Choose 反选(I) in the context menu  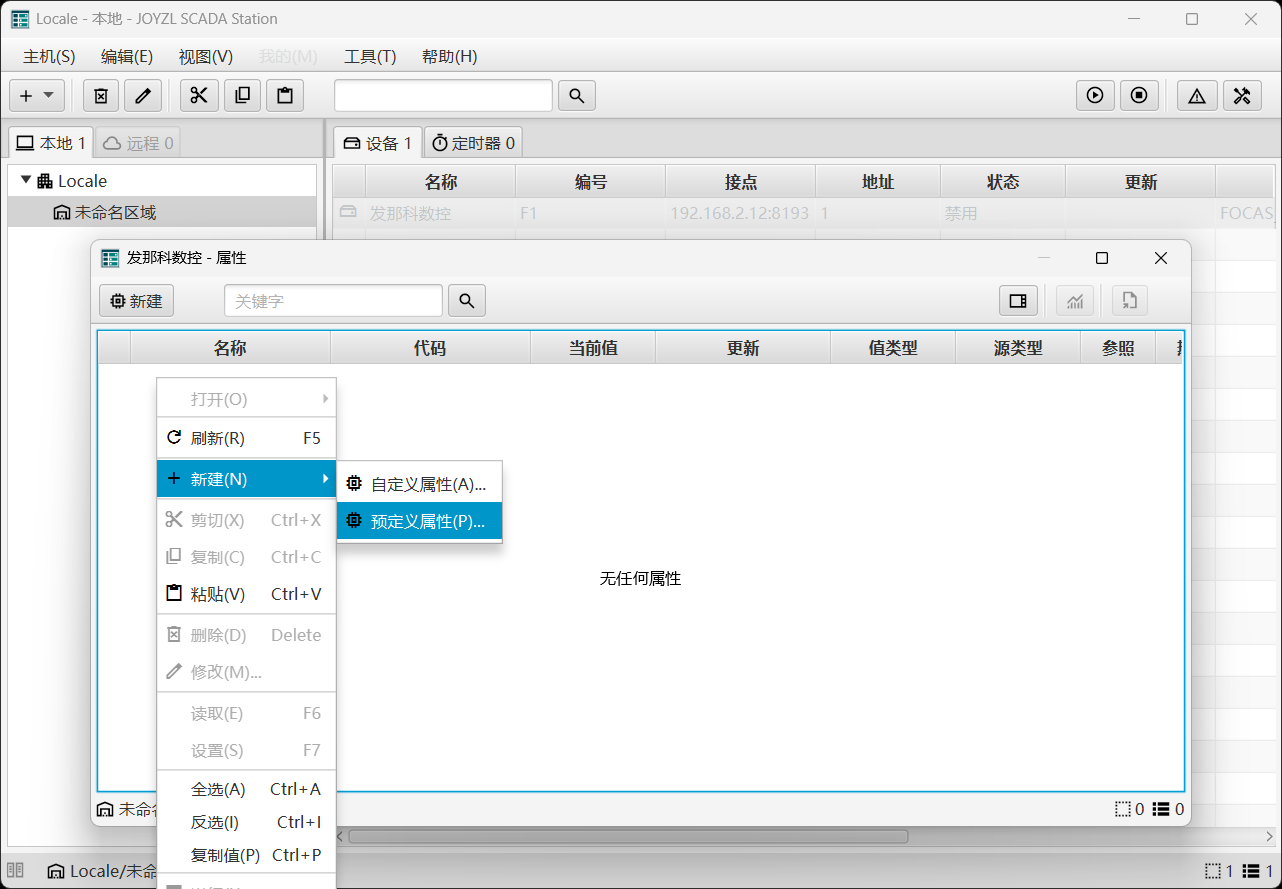pyautogui.click(x=246, y=822)
